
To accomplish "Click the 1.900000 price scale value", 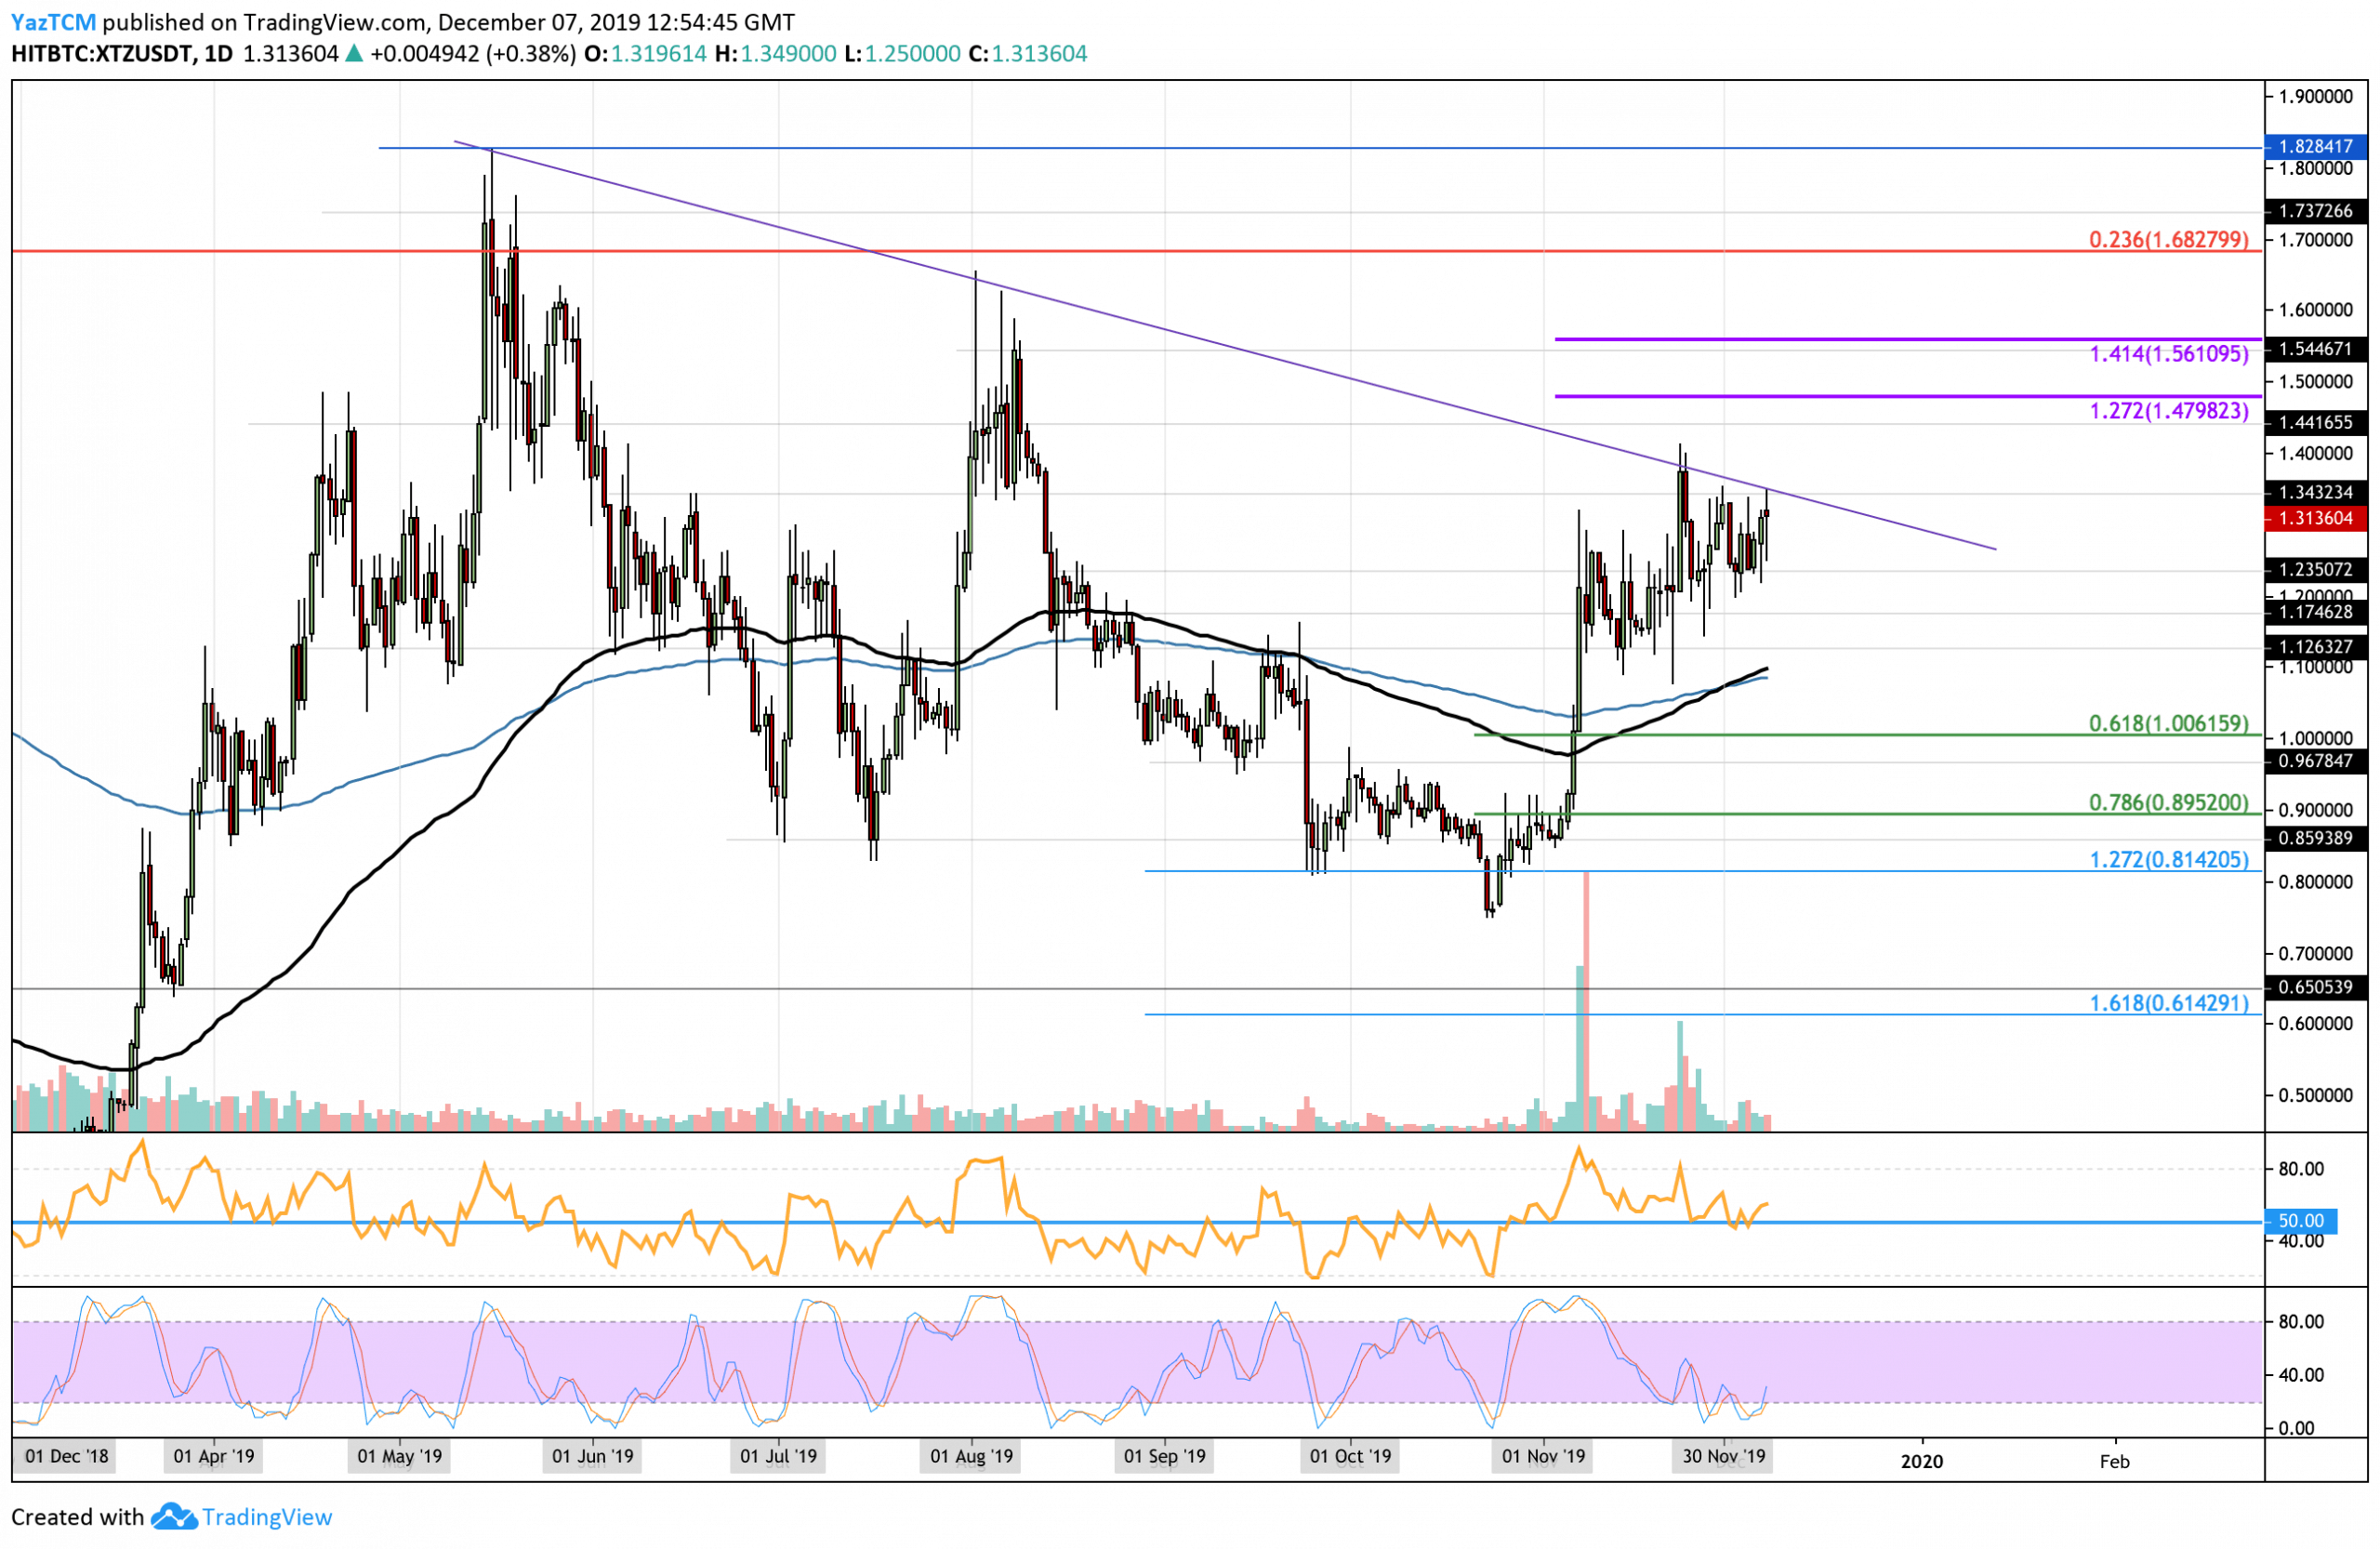I will pos(2316,97).
